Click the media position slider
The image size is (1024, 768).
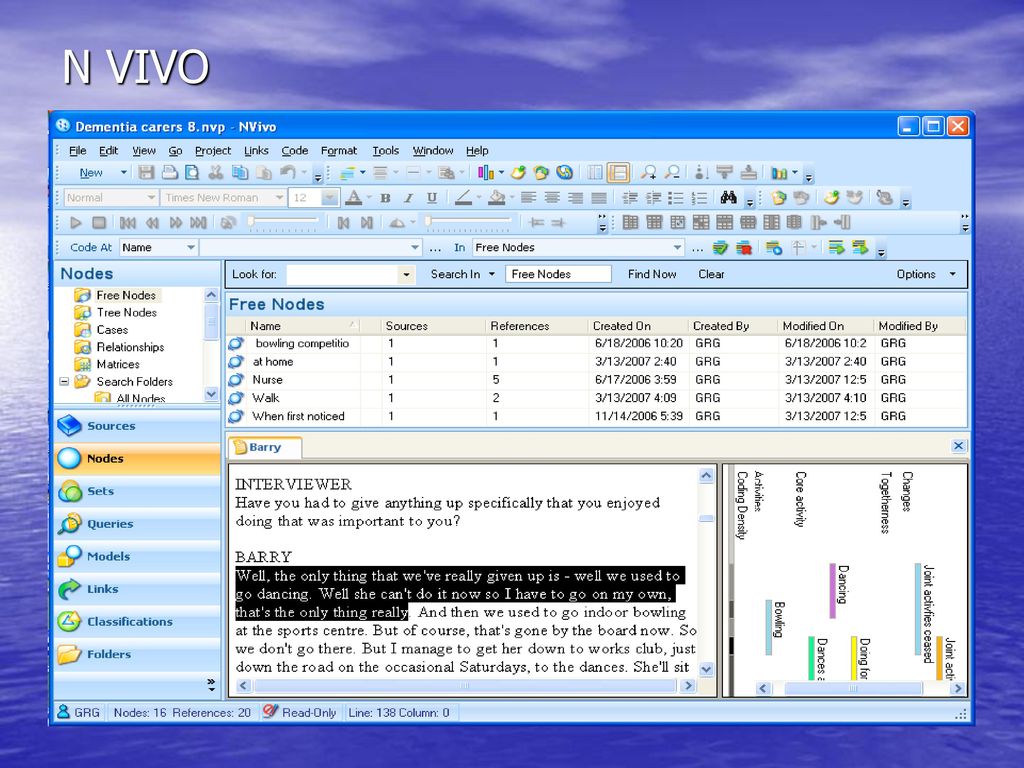point(282,223)
